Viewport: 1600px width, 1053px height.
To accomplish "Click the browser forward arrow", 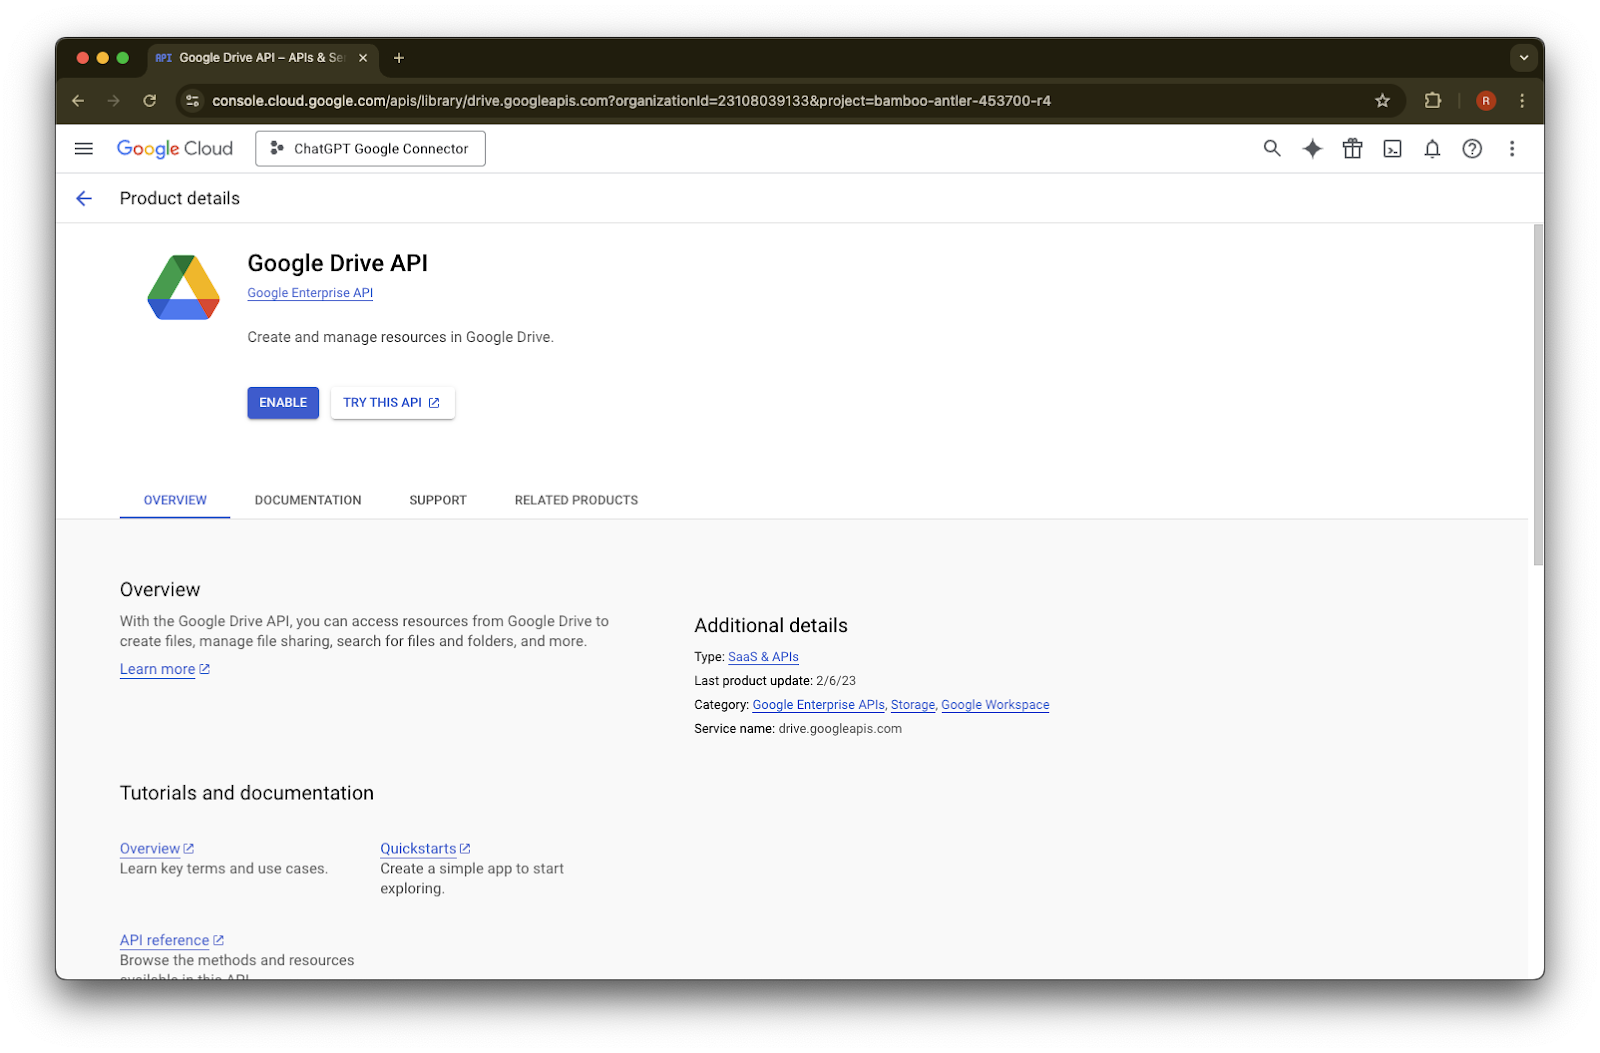I will click(x=114, y=101).
